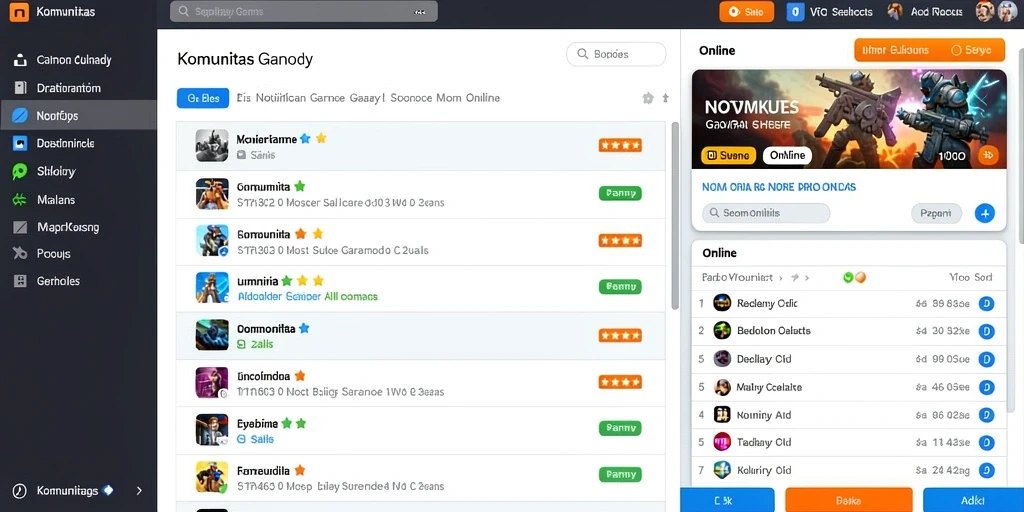Screen dimensions: 1024x512
Task: Open the Shloiry chat bubble icon
Action: click(20, 172)
